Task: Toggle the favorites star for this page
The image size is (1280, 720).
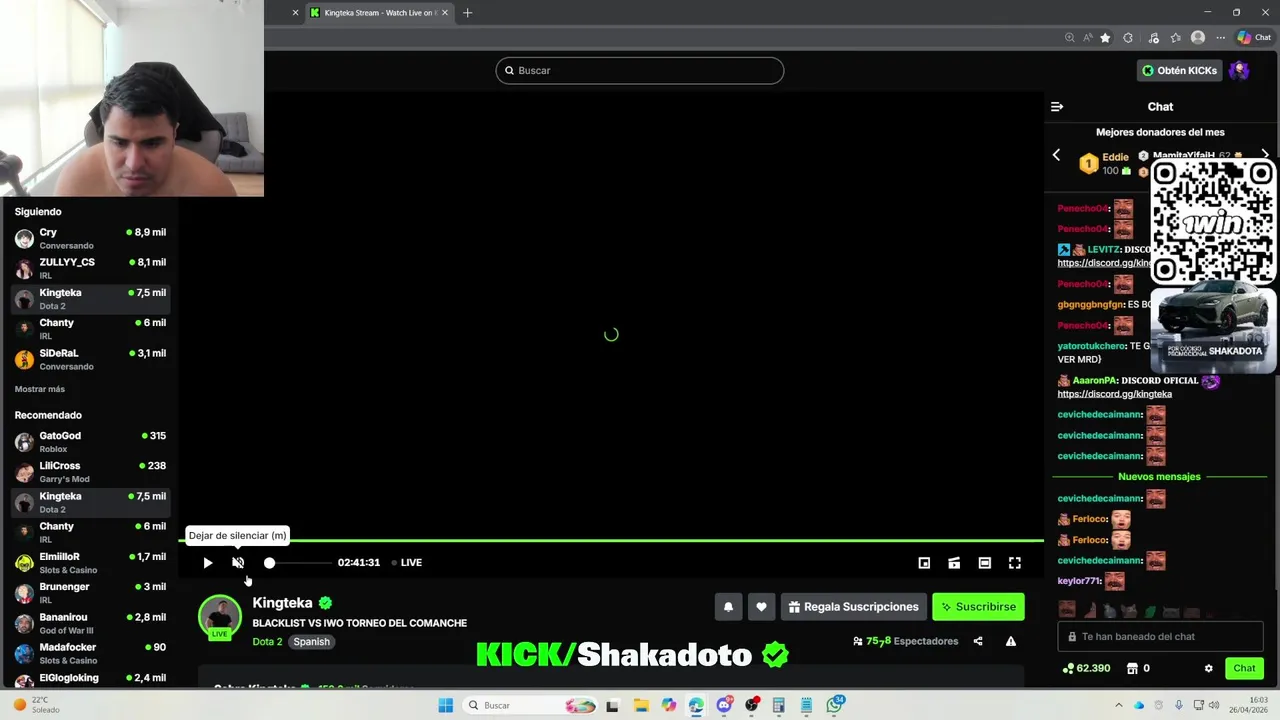Action: coord(1105,38)
